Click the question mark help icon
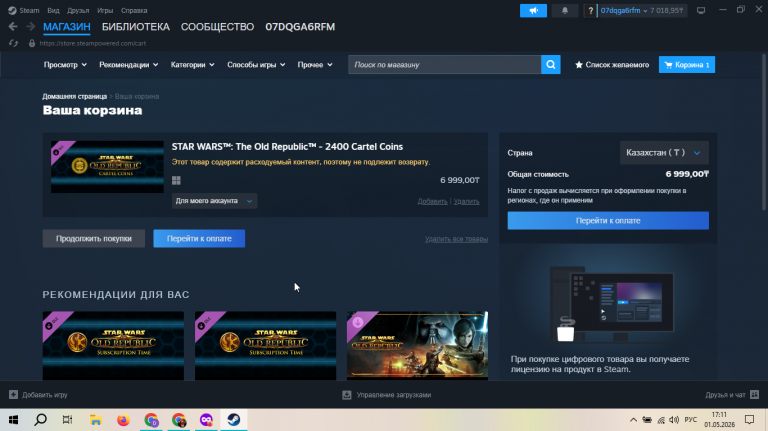This screenshot has height=431, width=768. (590, 10)
